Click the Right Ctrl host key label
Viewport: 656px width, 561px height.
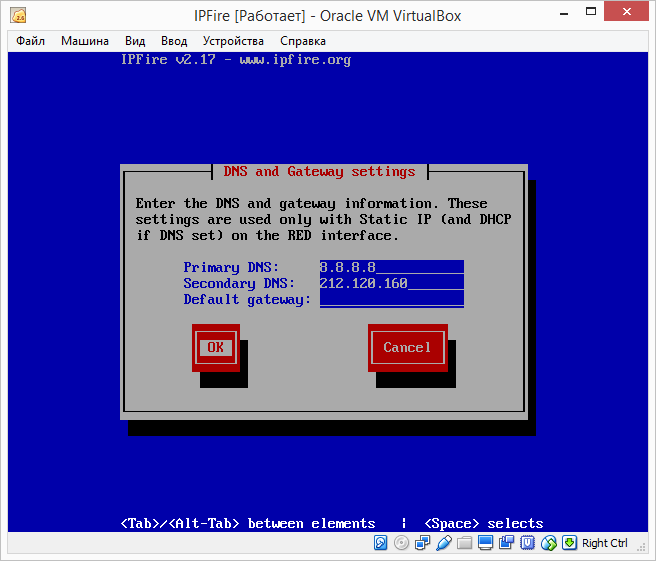click(605, 543)
